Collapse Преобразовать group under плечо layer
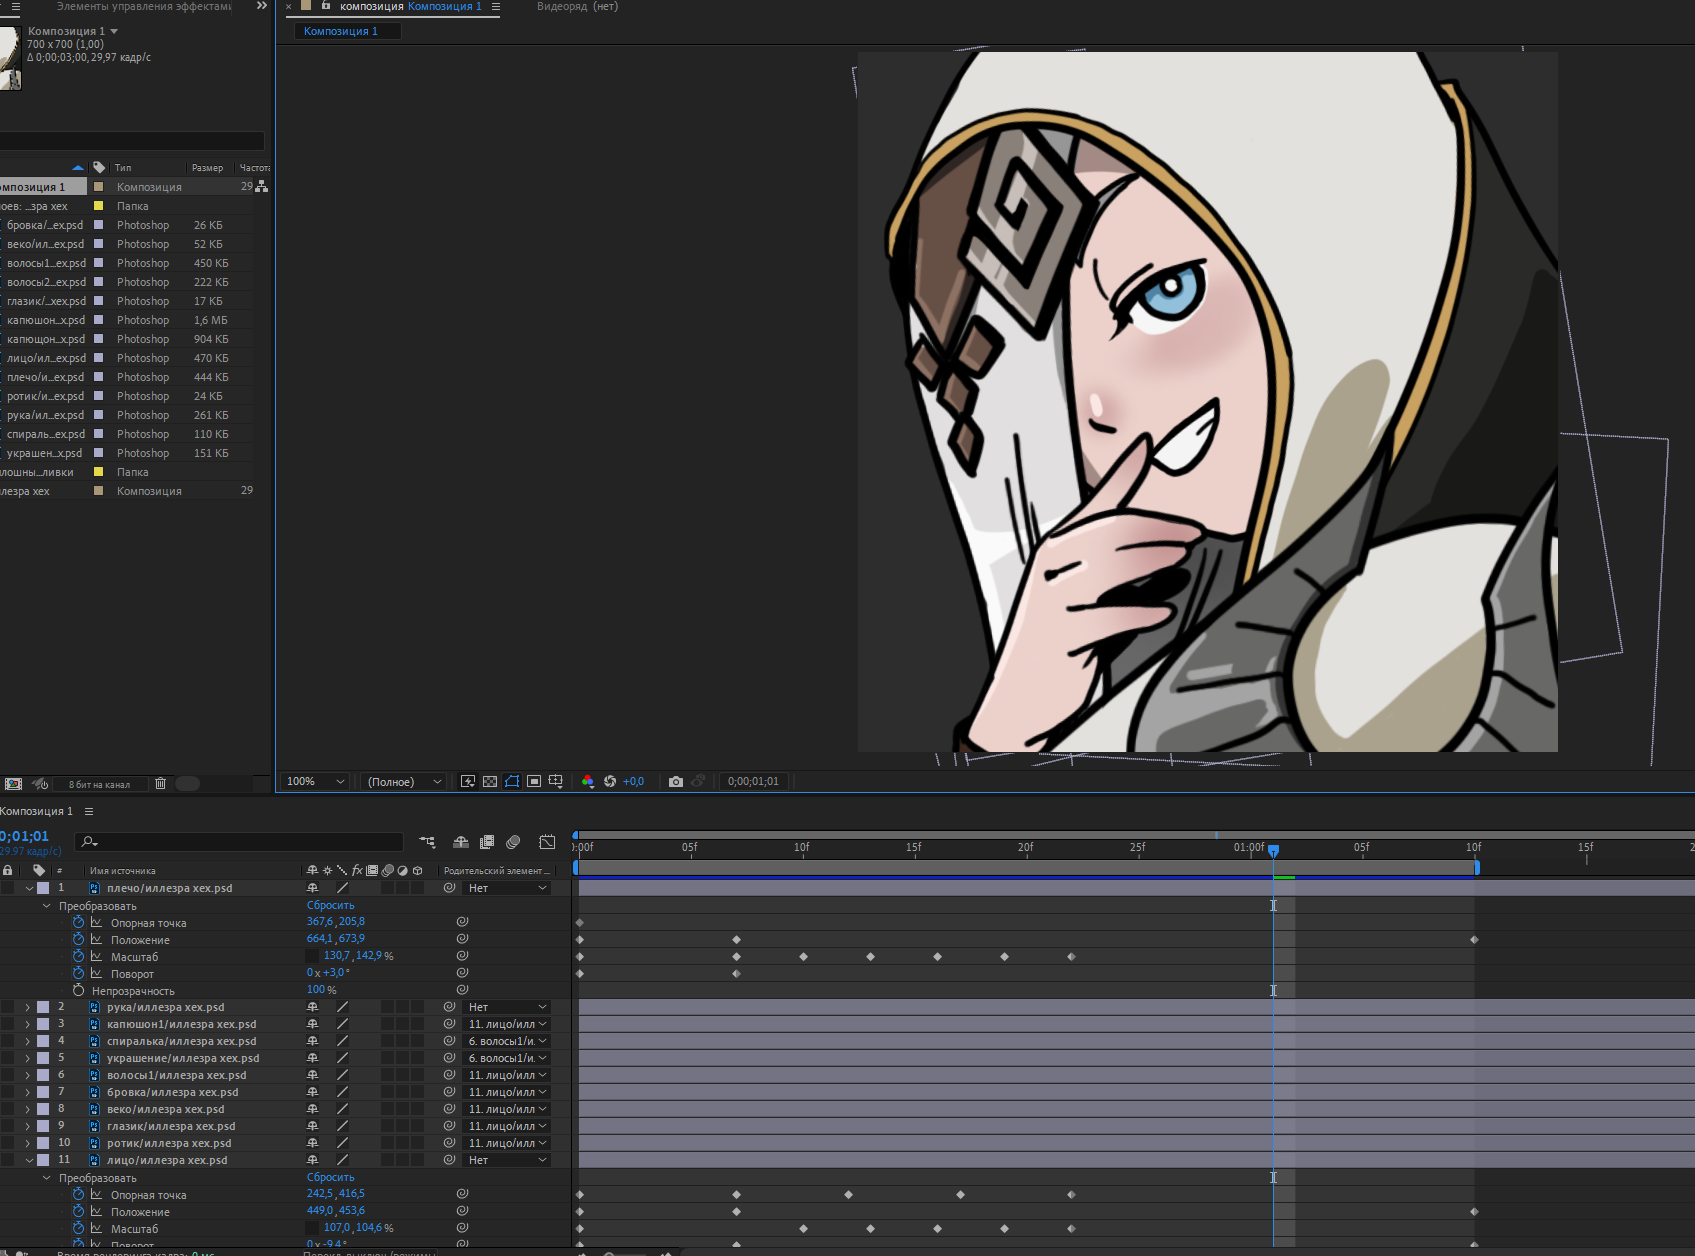 point(47,906)
